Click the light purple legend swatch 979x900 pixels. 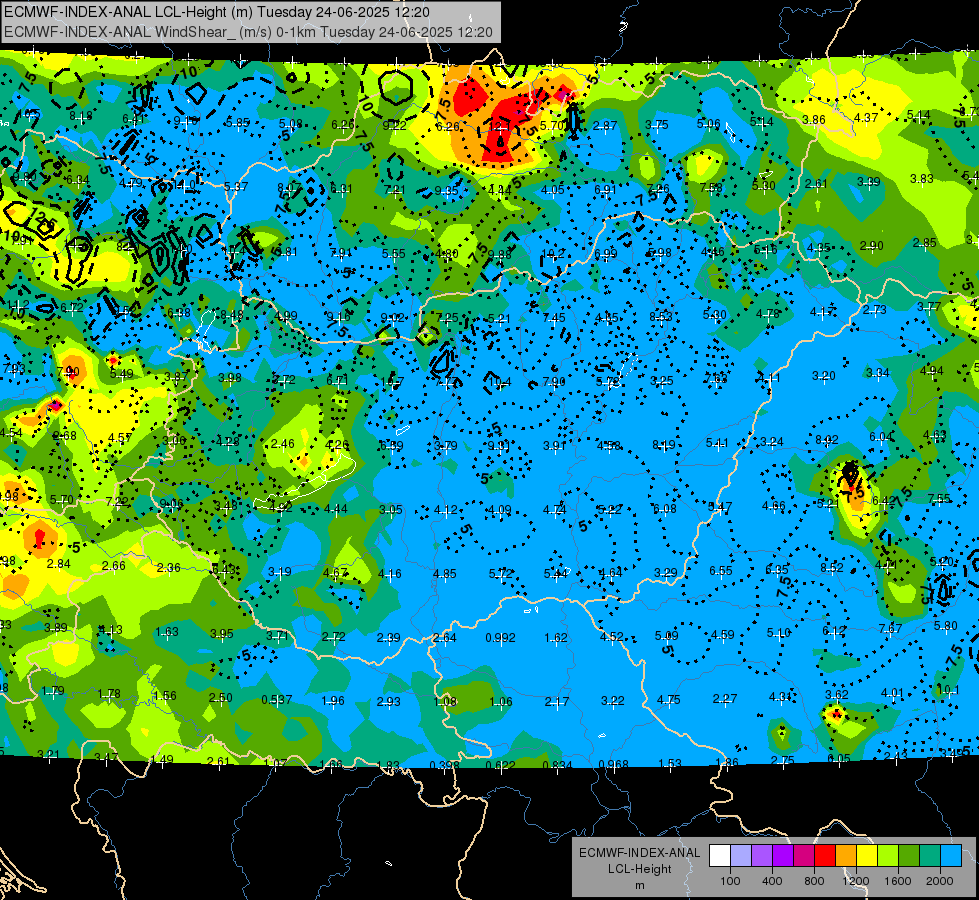pyautogui.click(x=762, y=856)
